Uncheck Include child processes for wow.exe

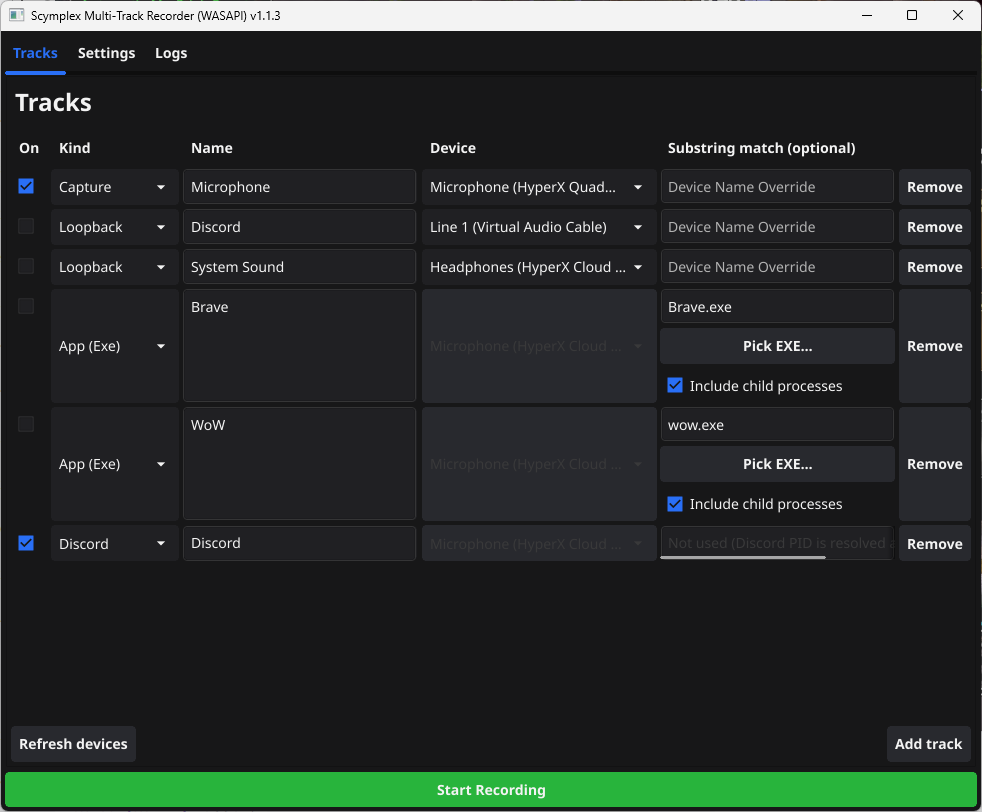675,503
